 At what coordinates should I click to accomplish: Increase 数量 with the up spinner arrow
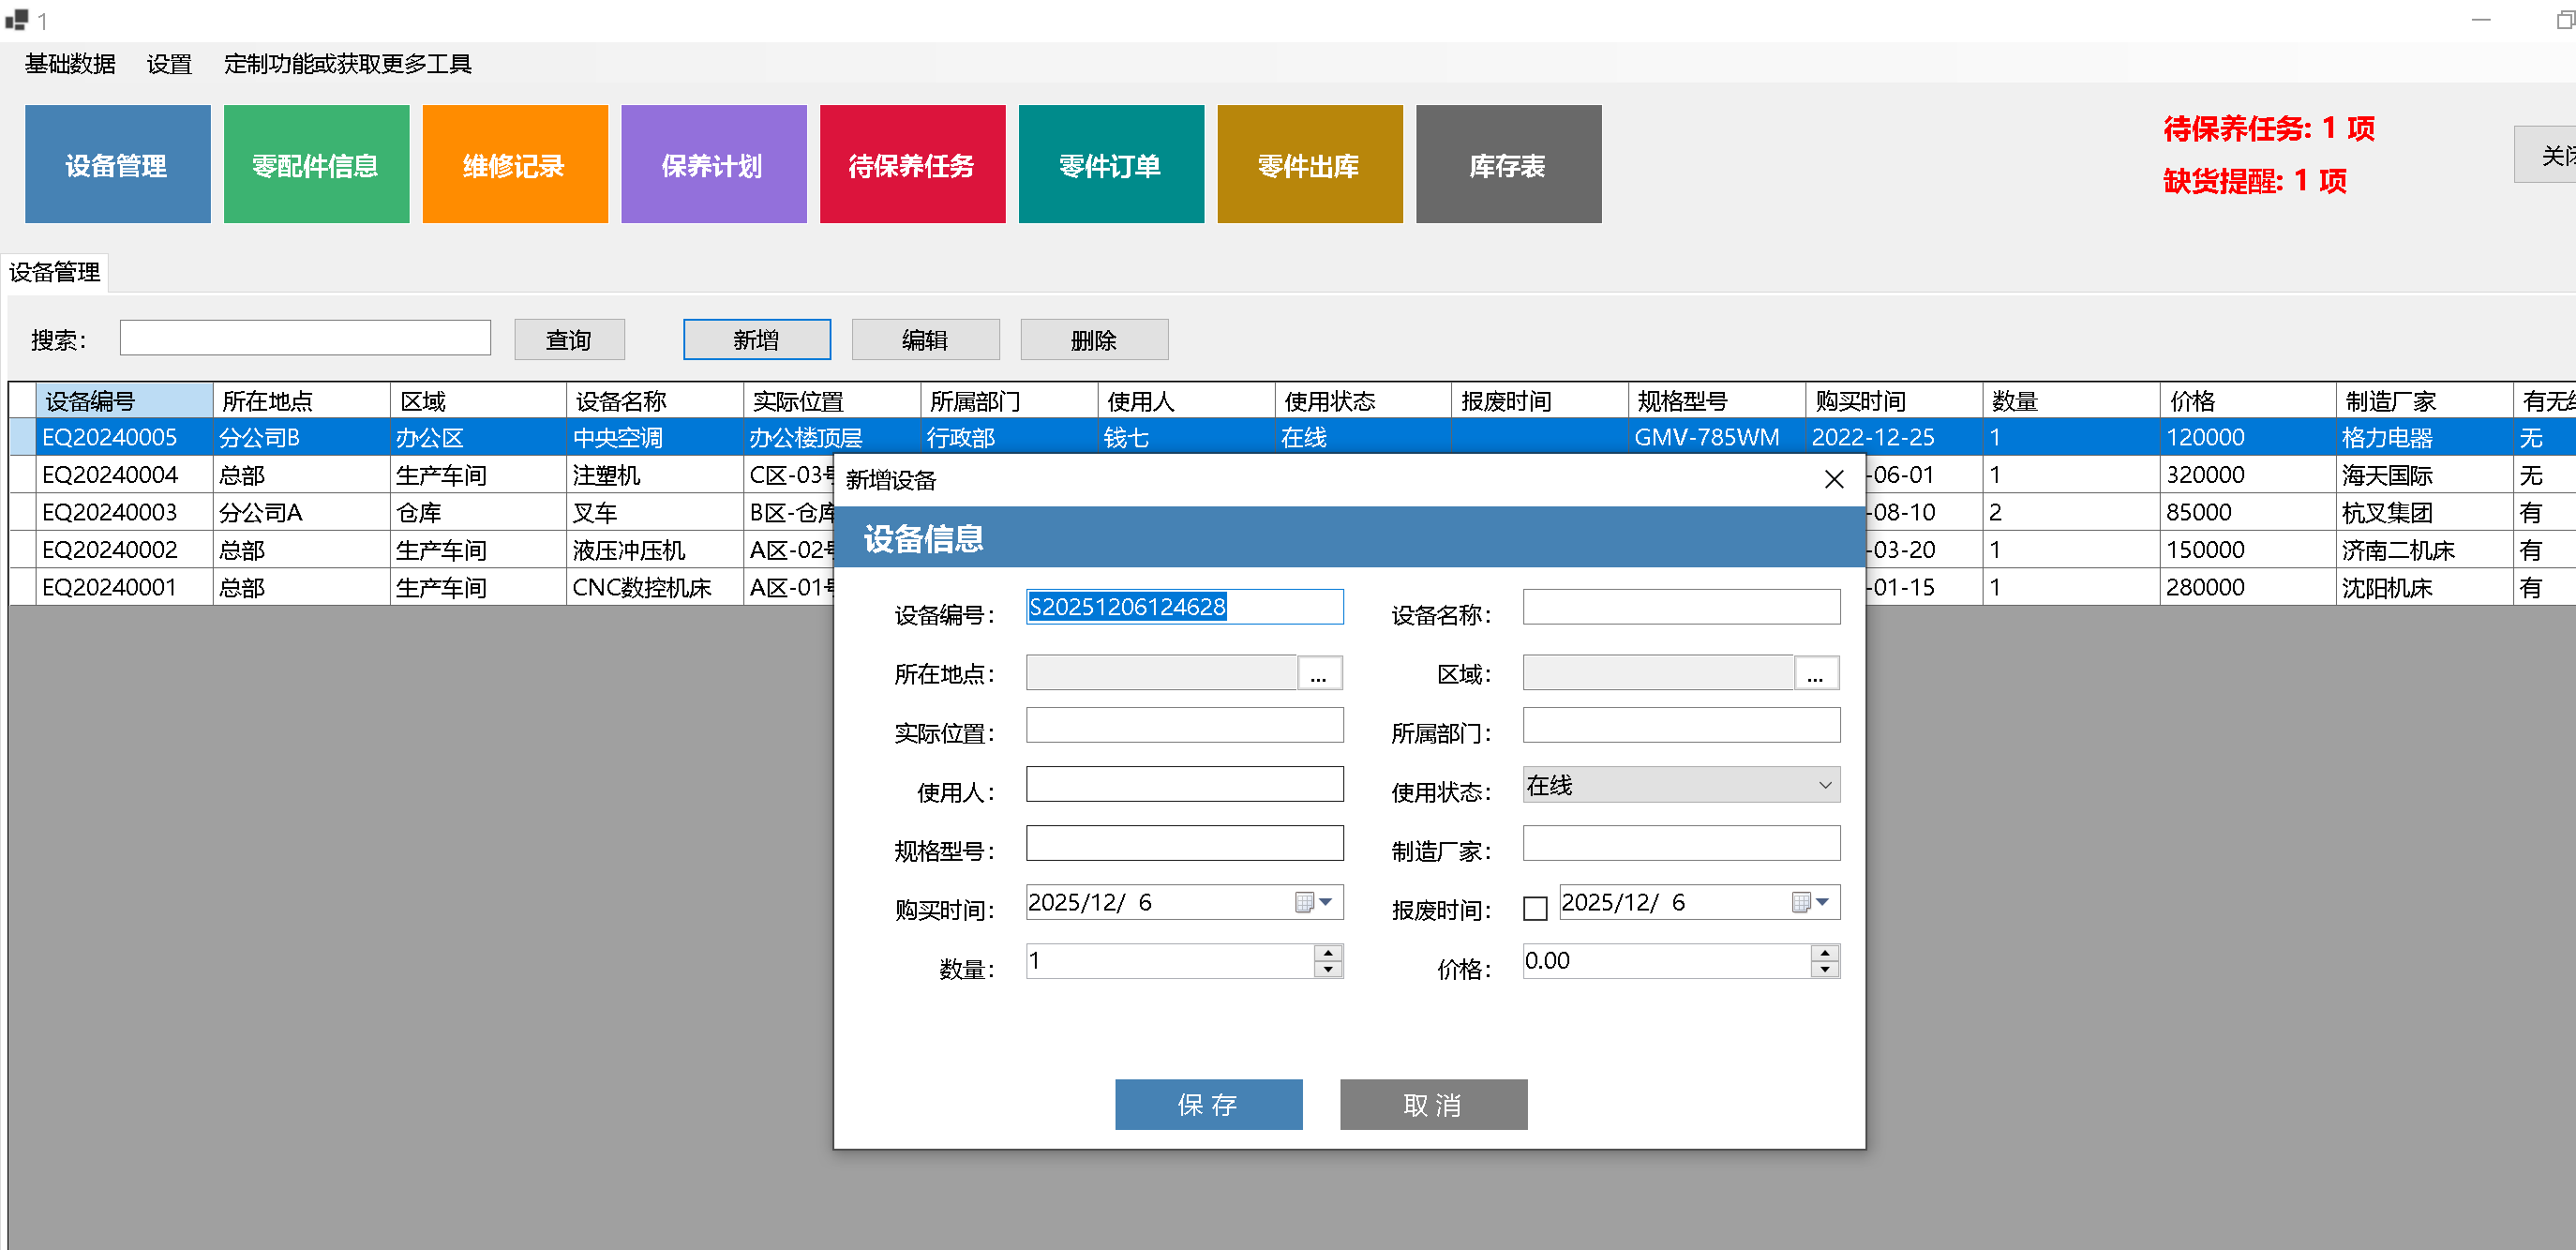[x=1327, y=953]
